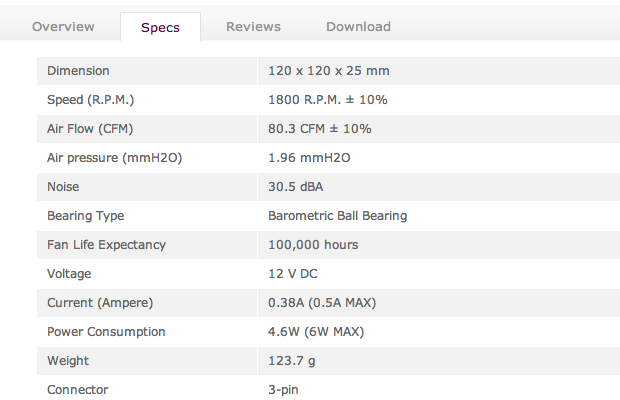Screen dimensions: 620x400
Task: Click the 3-pin connector value
Action: click(285, 390)
